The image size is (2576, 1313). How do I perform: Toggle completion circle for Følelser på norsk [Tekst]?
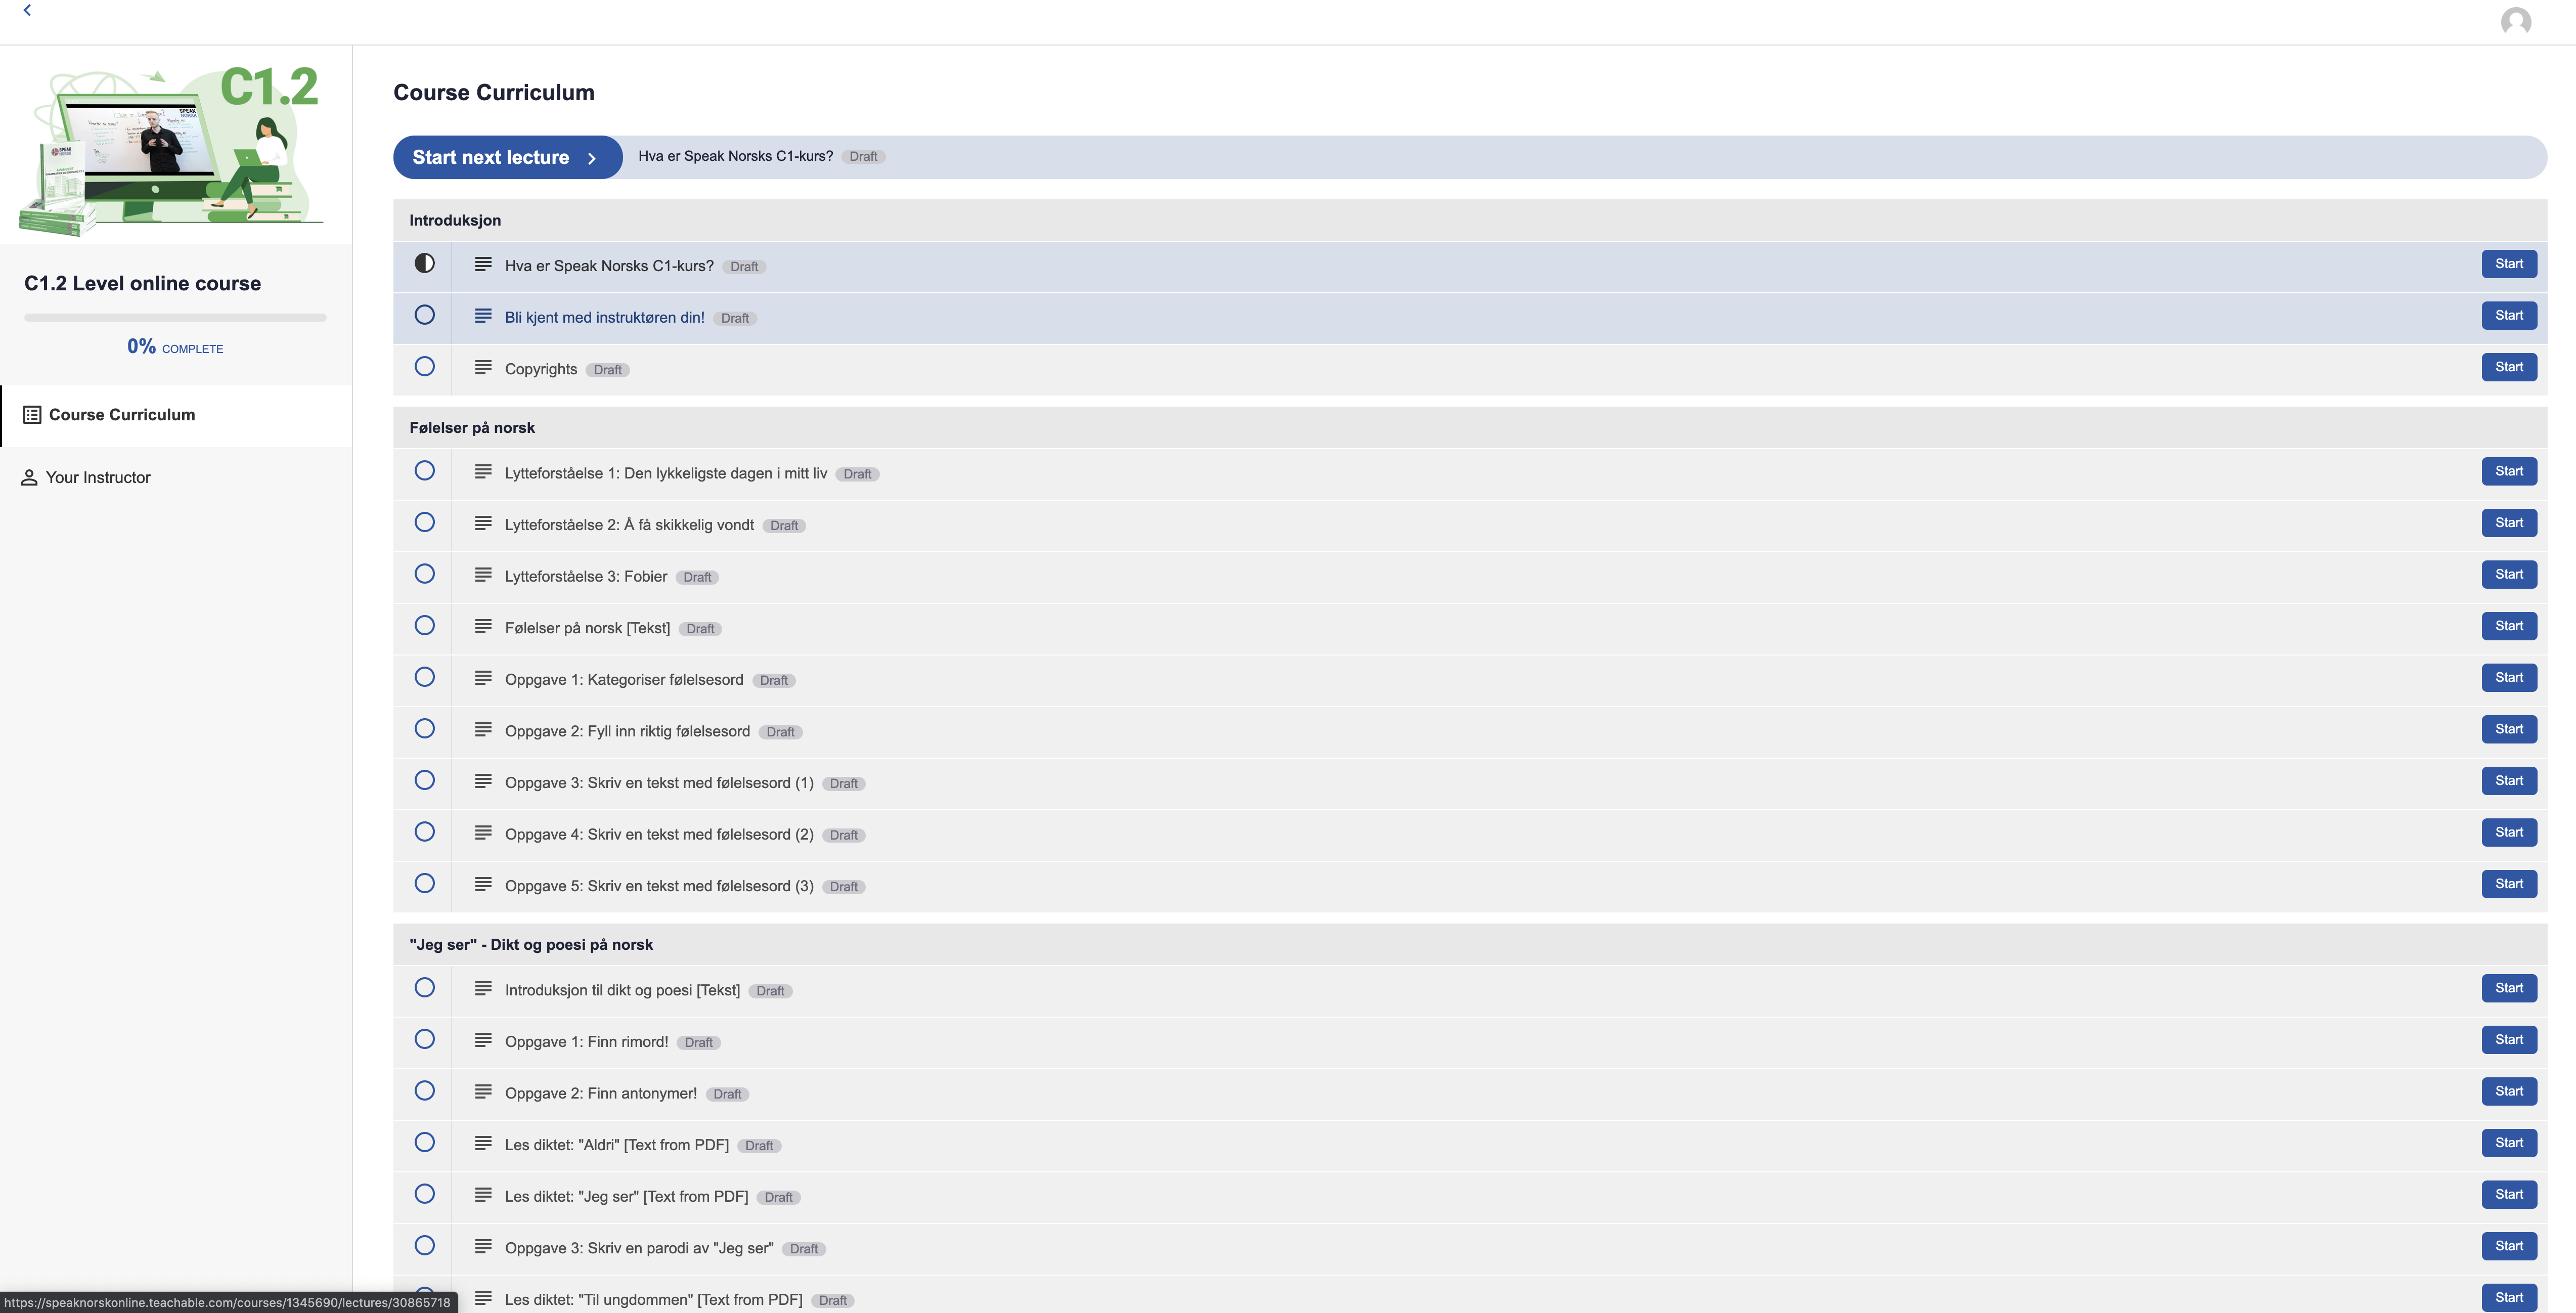point(425,625)
